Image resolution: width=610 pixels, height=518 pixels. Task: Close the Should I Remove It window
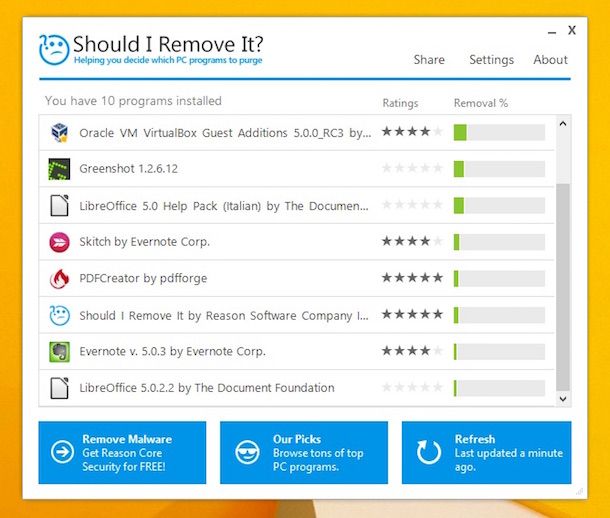[x=572, y=30]
